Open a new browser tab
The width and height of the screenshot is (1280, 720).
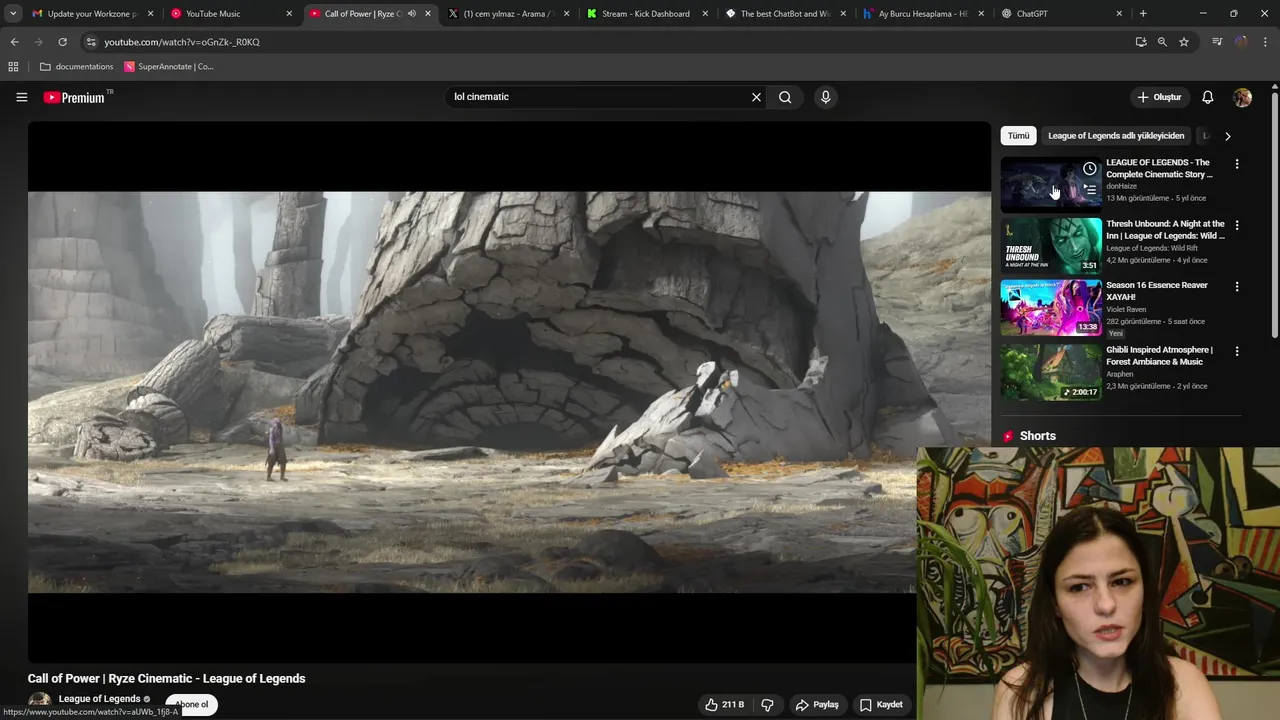[x=1143, y=14]
